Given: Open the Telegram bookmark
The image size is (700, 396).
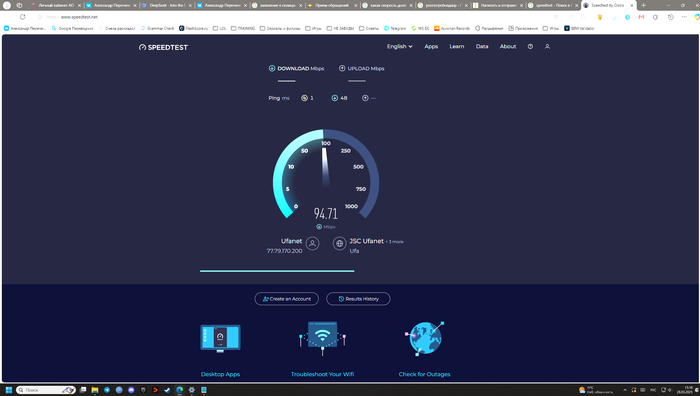Looking at the screenshot, I should pos(395,28).
